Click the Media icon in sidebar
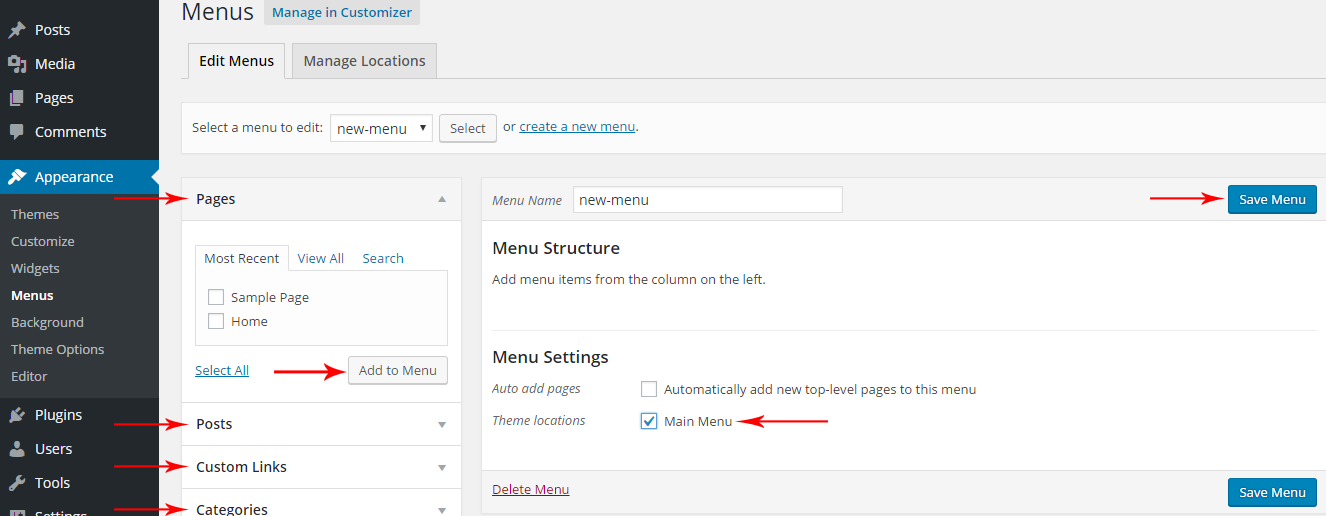This screenshot has width=1326, height=516. coord(17,64)
